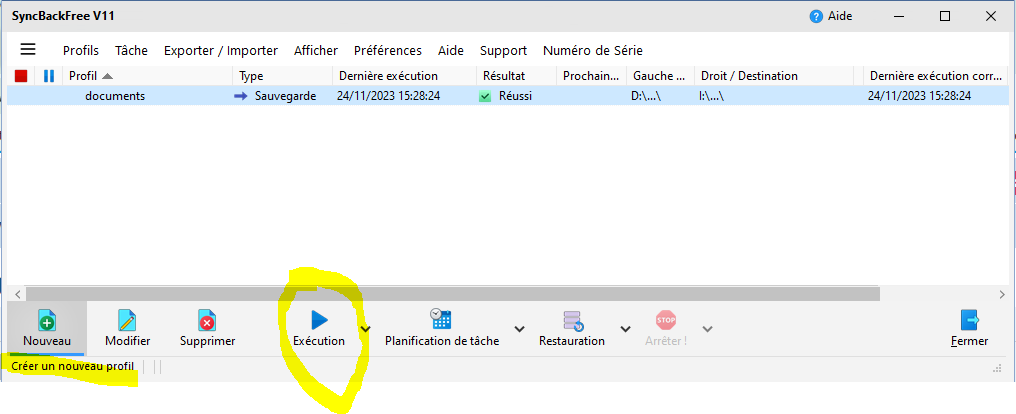Open the Support menu

click(503, 51)
